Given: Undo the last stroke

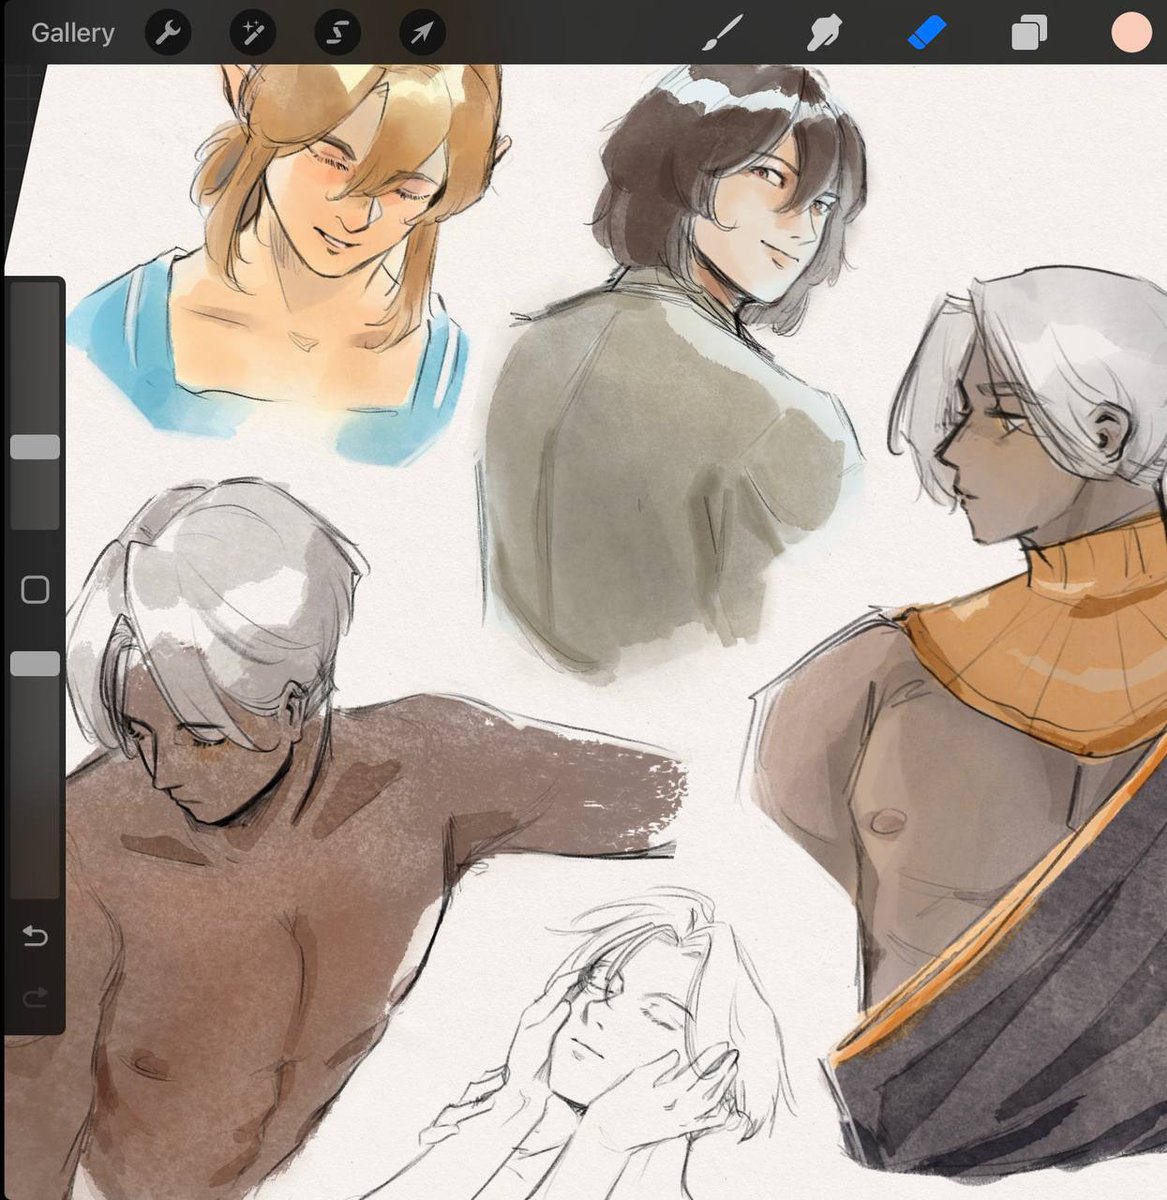Looking at the screenshot, I should 35,936.
